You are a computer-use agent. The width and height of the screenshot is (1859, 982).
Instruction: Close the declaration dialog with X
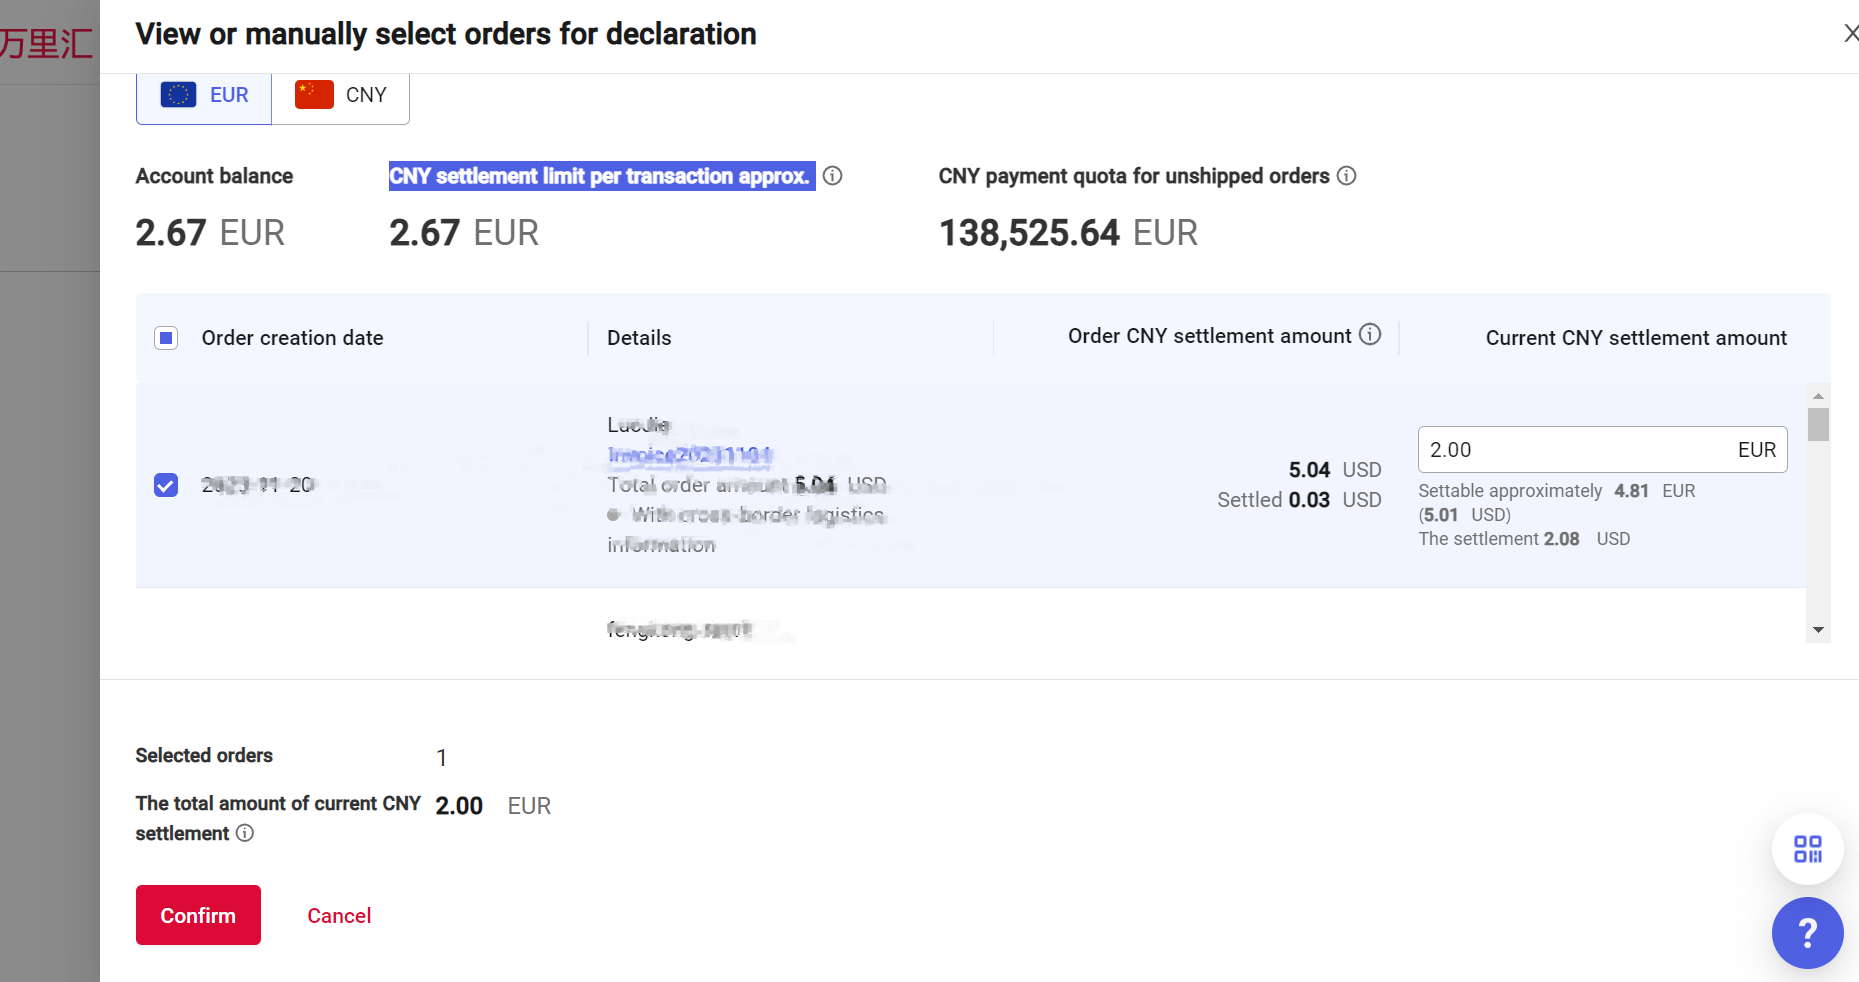[1850, 34]
